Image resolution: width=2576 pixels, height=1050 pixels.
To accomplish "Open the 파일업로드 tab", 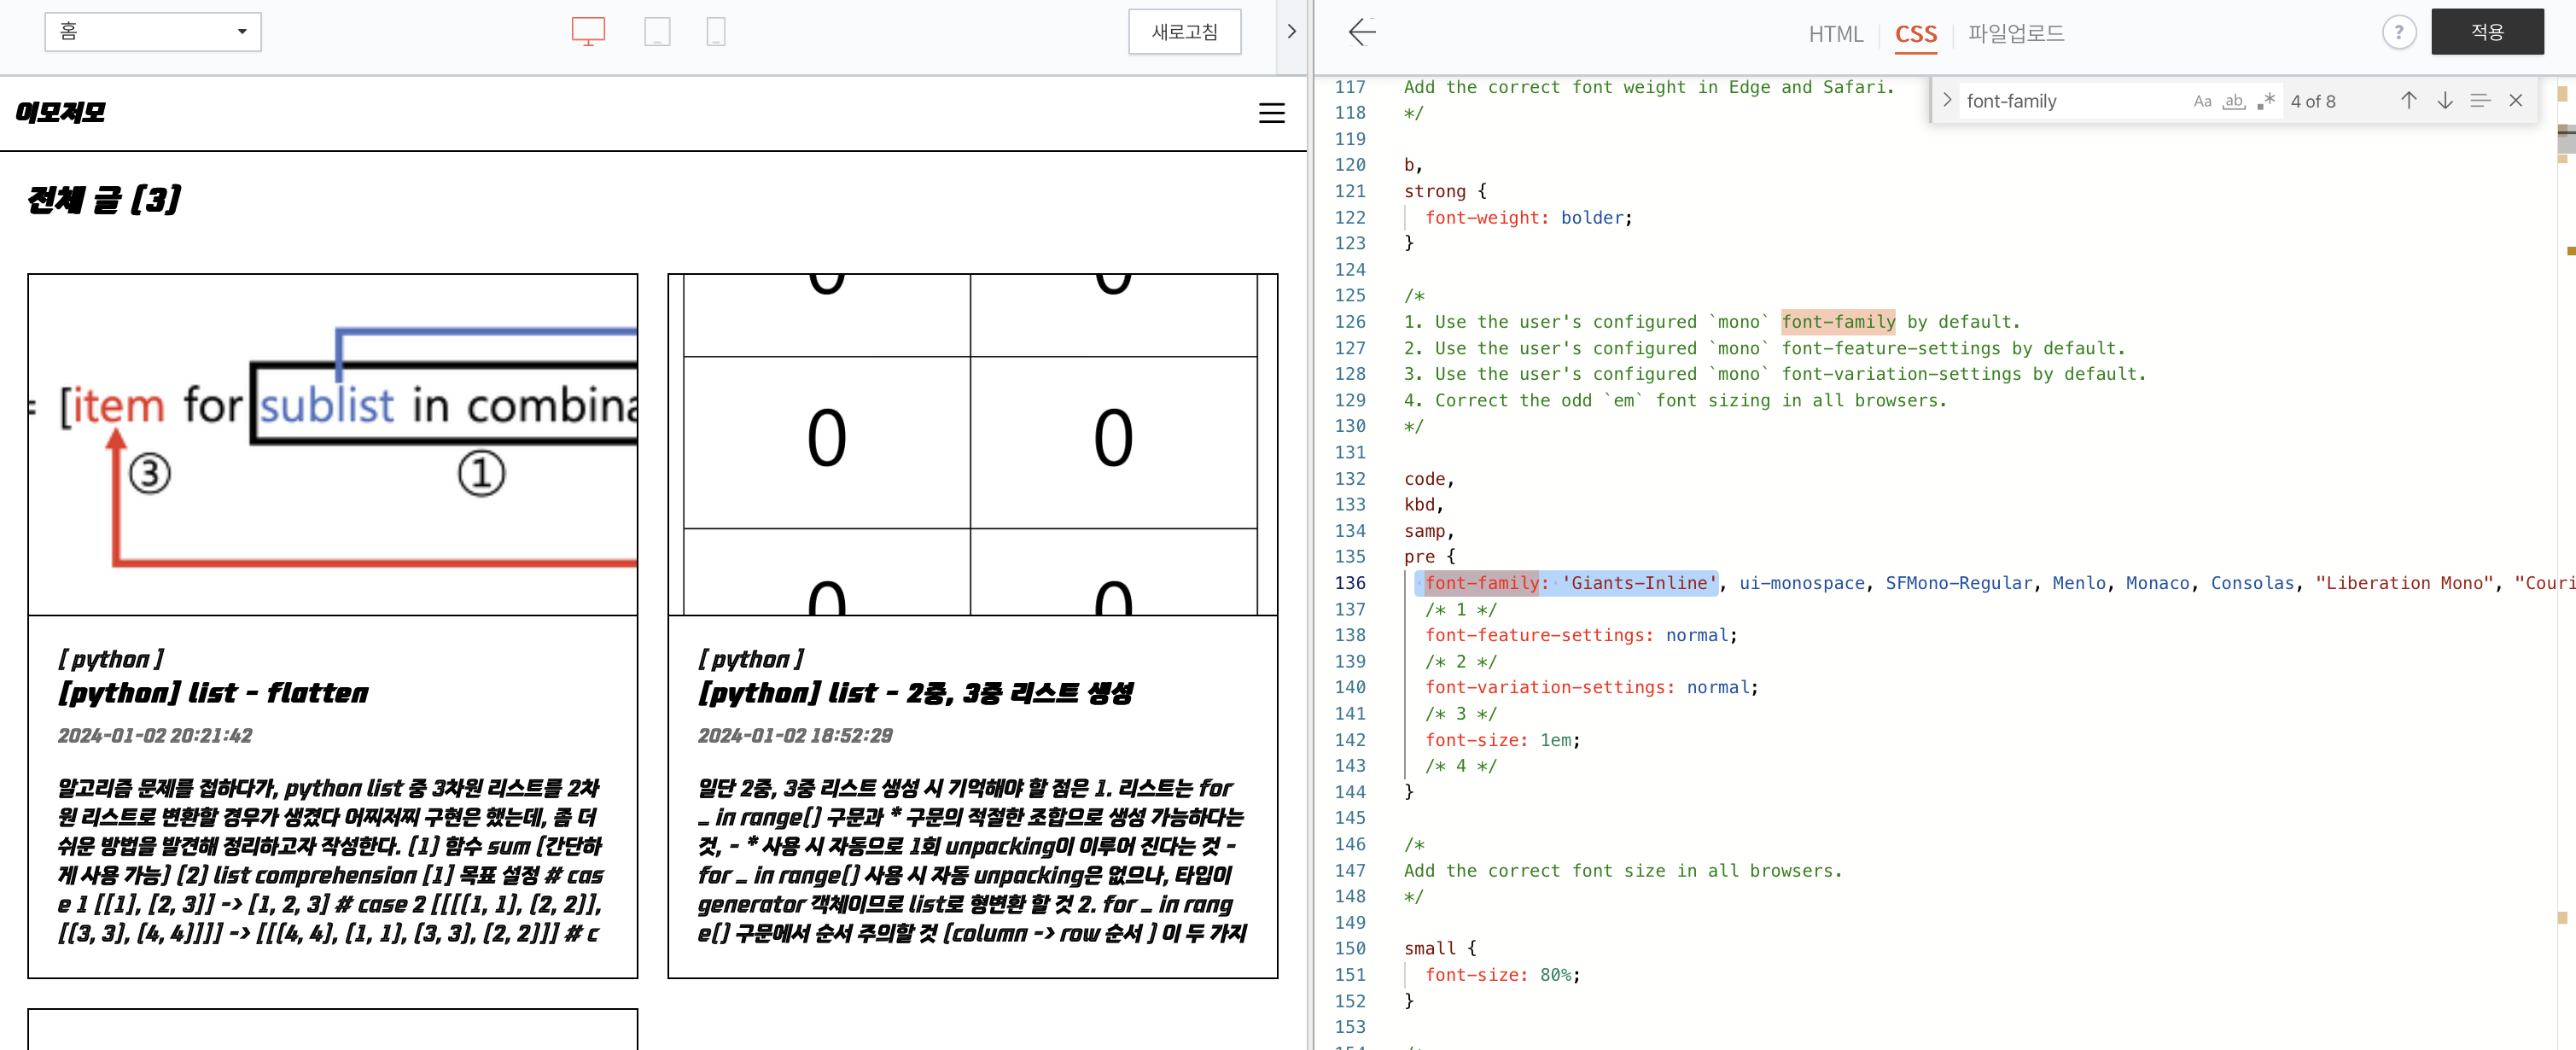I will point(2015,34).
